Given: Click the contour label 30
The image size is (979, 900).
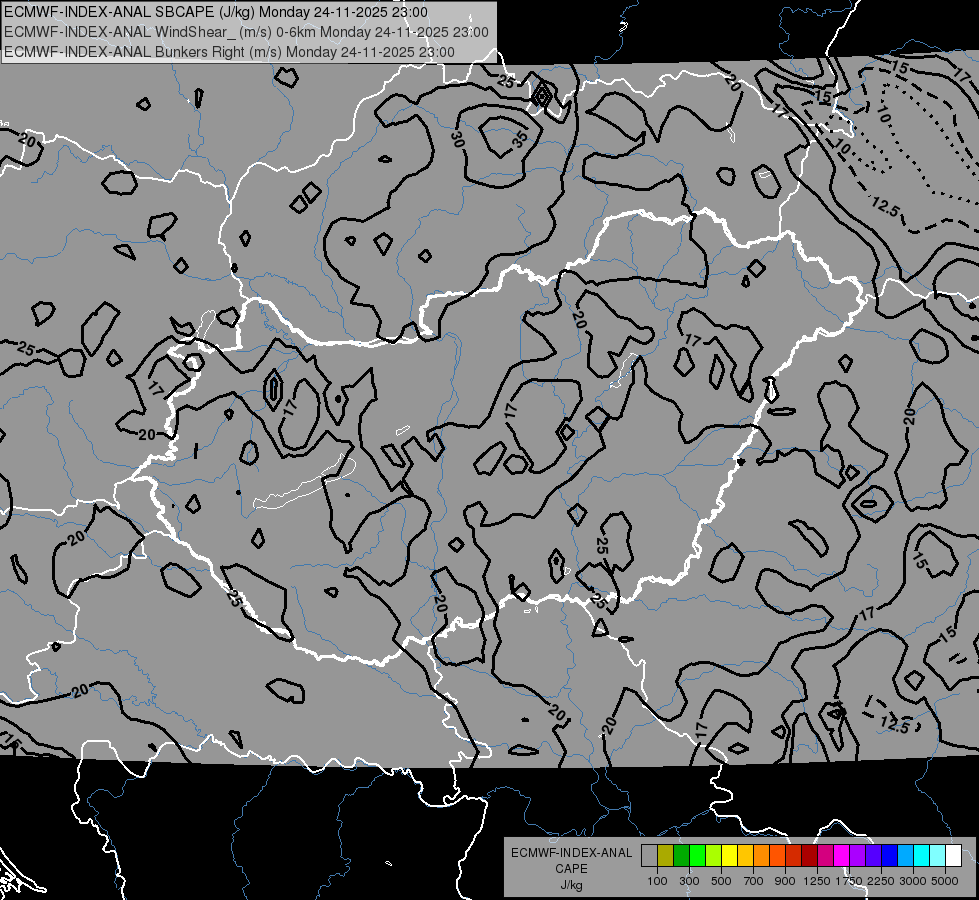Looking at the screenshot, I should (458, 140).
